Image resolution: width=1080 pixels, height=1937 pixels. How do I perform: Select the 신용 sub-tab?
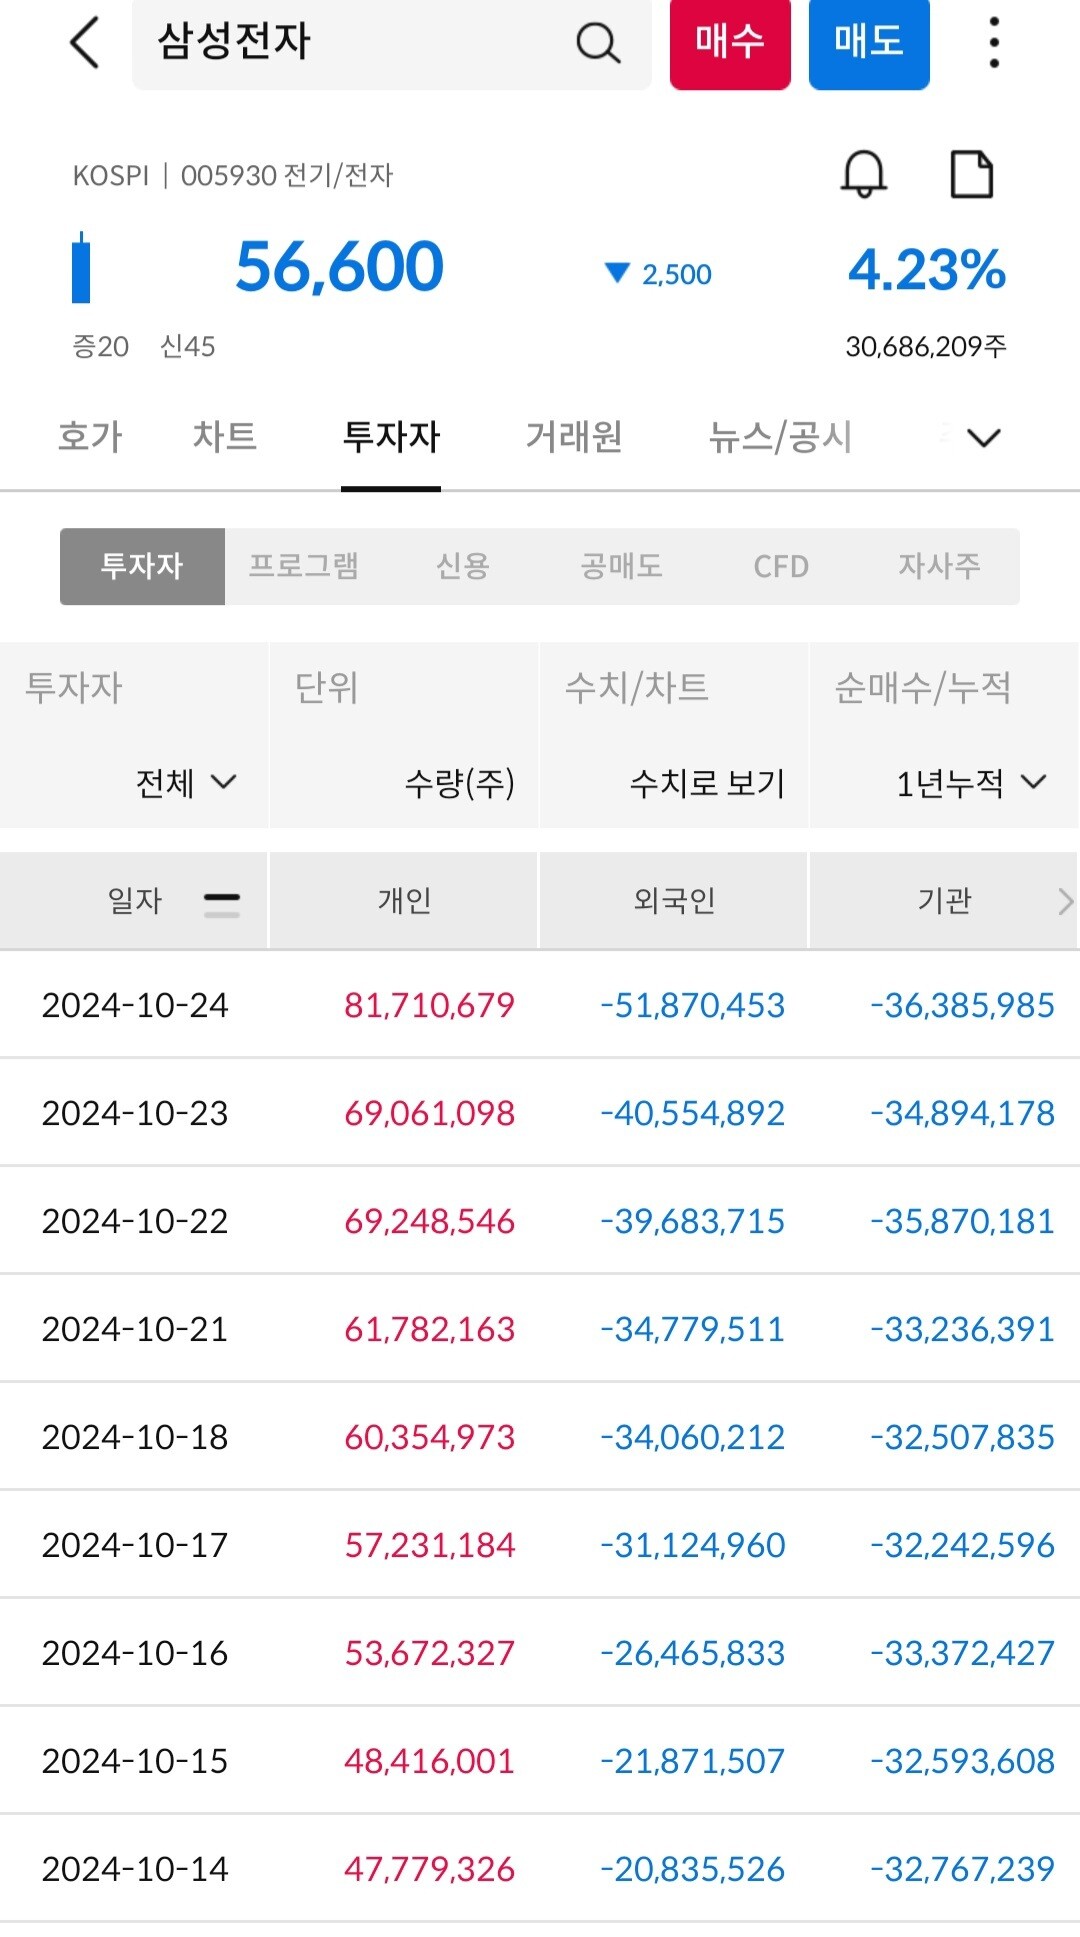462,566
